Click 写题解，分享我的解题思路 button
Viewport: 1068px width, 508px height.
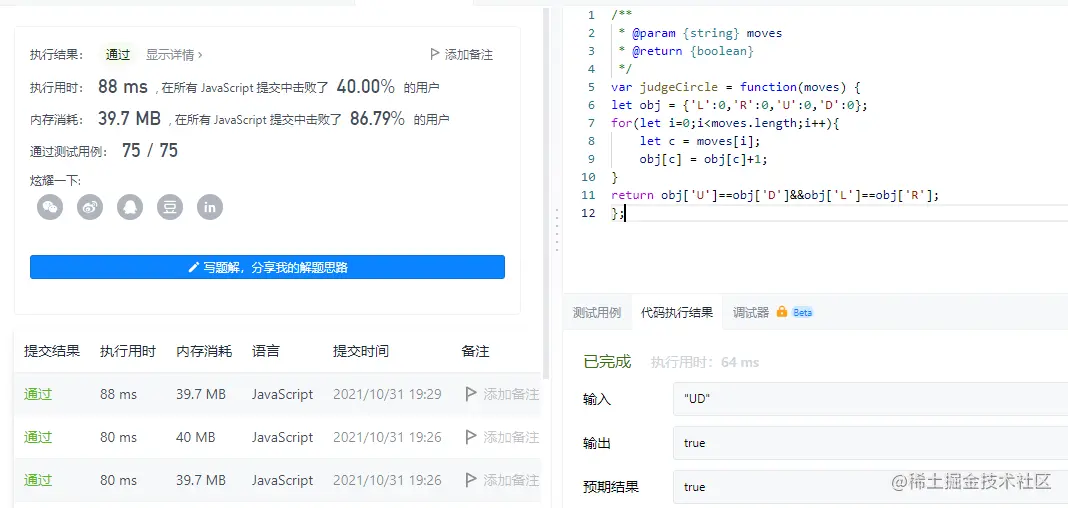pyautogui.click(x=267, y=267)
